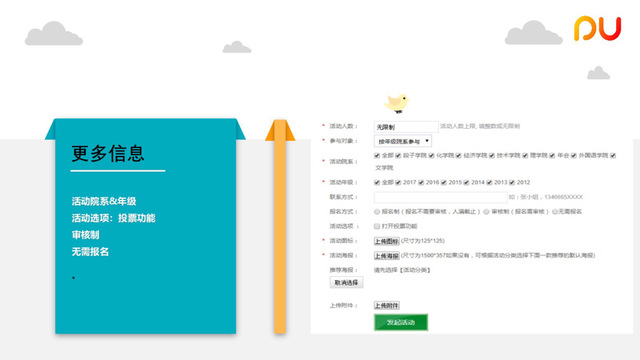The image size is (640, 360).
Task: Enable the 打开投票功能 checkbox
Action: pos(377,226)
